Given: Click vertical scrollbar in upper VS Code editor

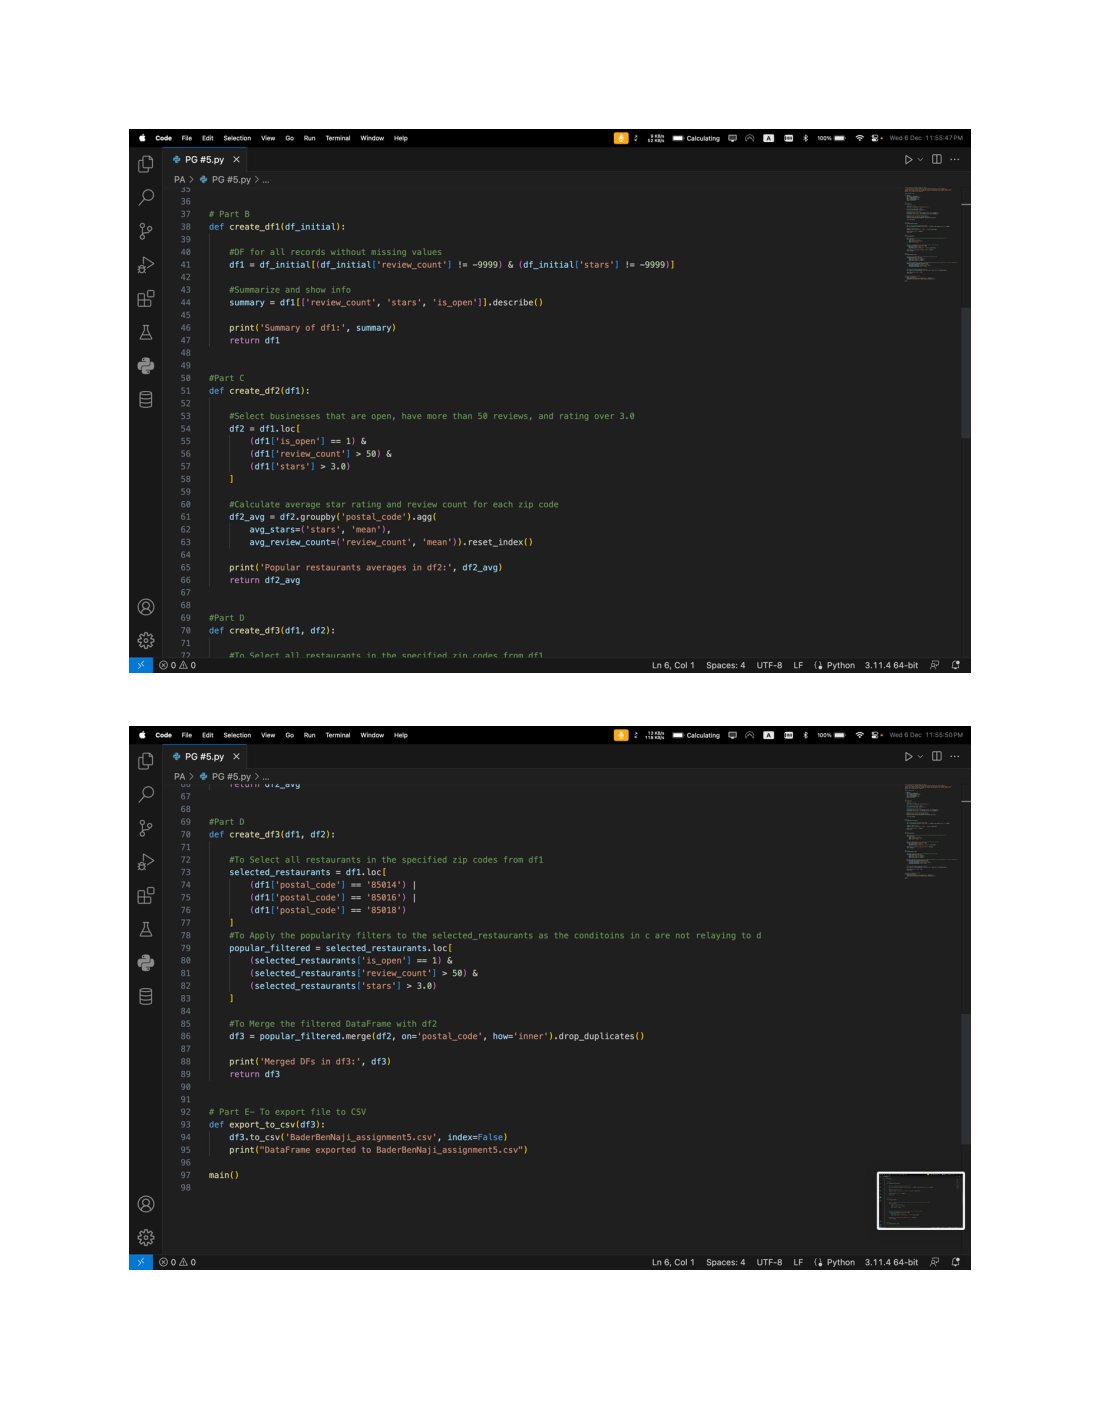Looking at the screenshot, I should [966, 372].
